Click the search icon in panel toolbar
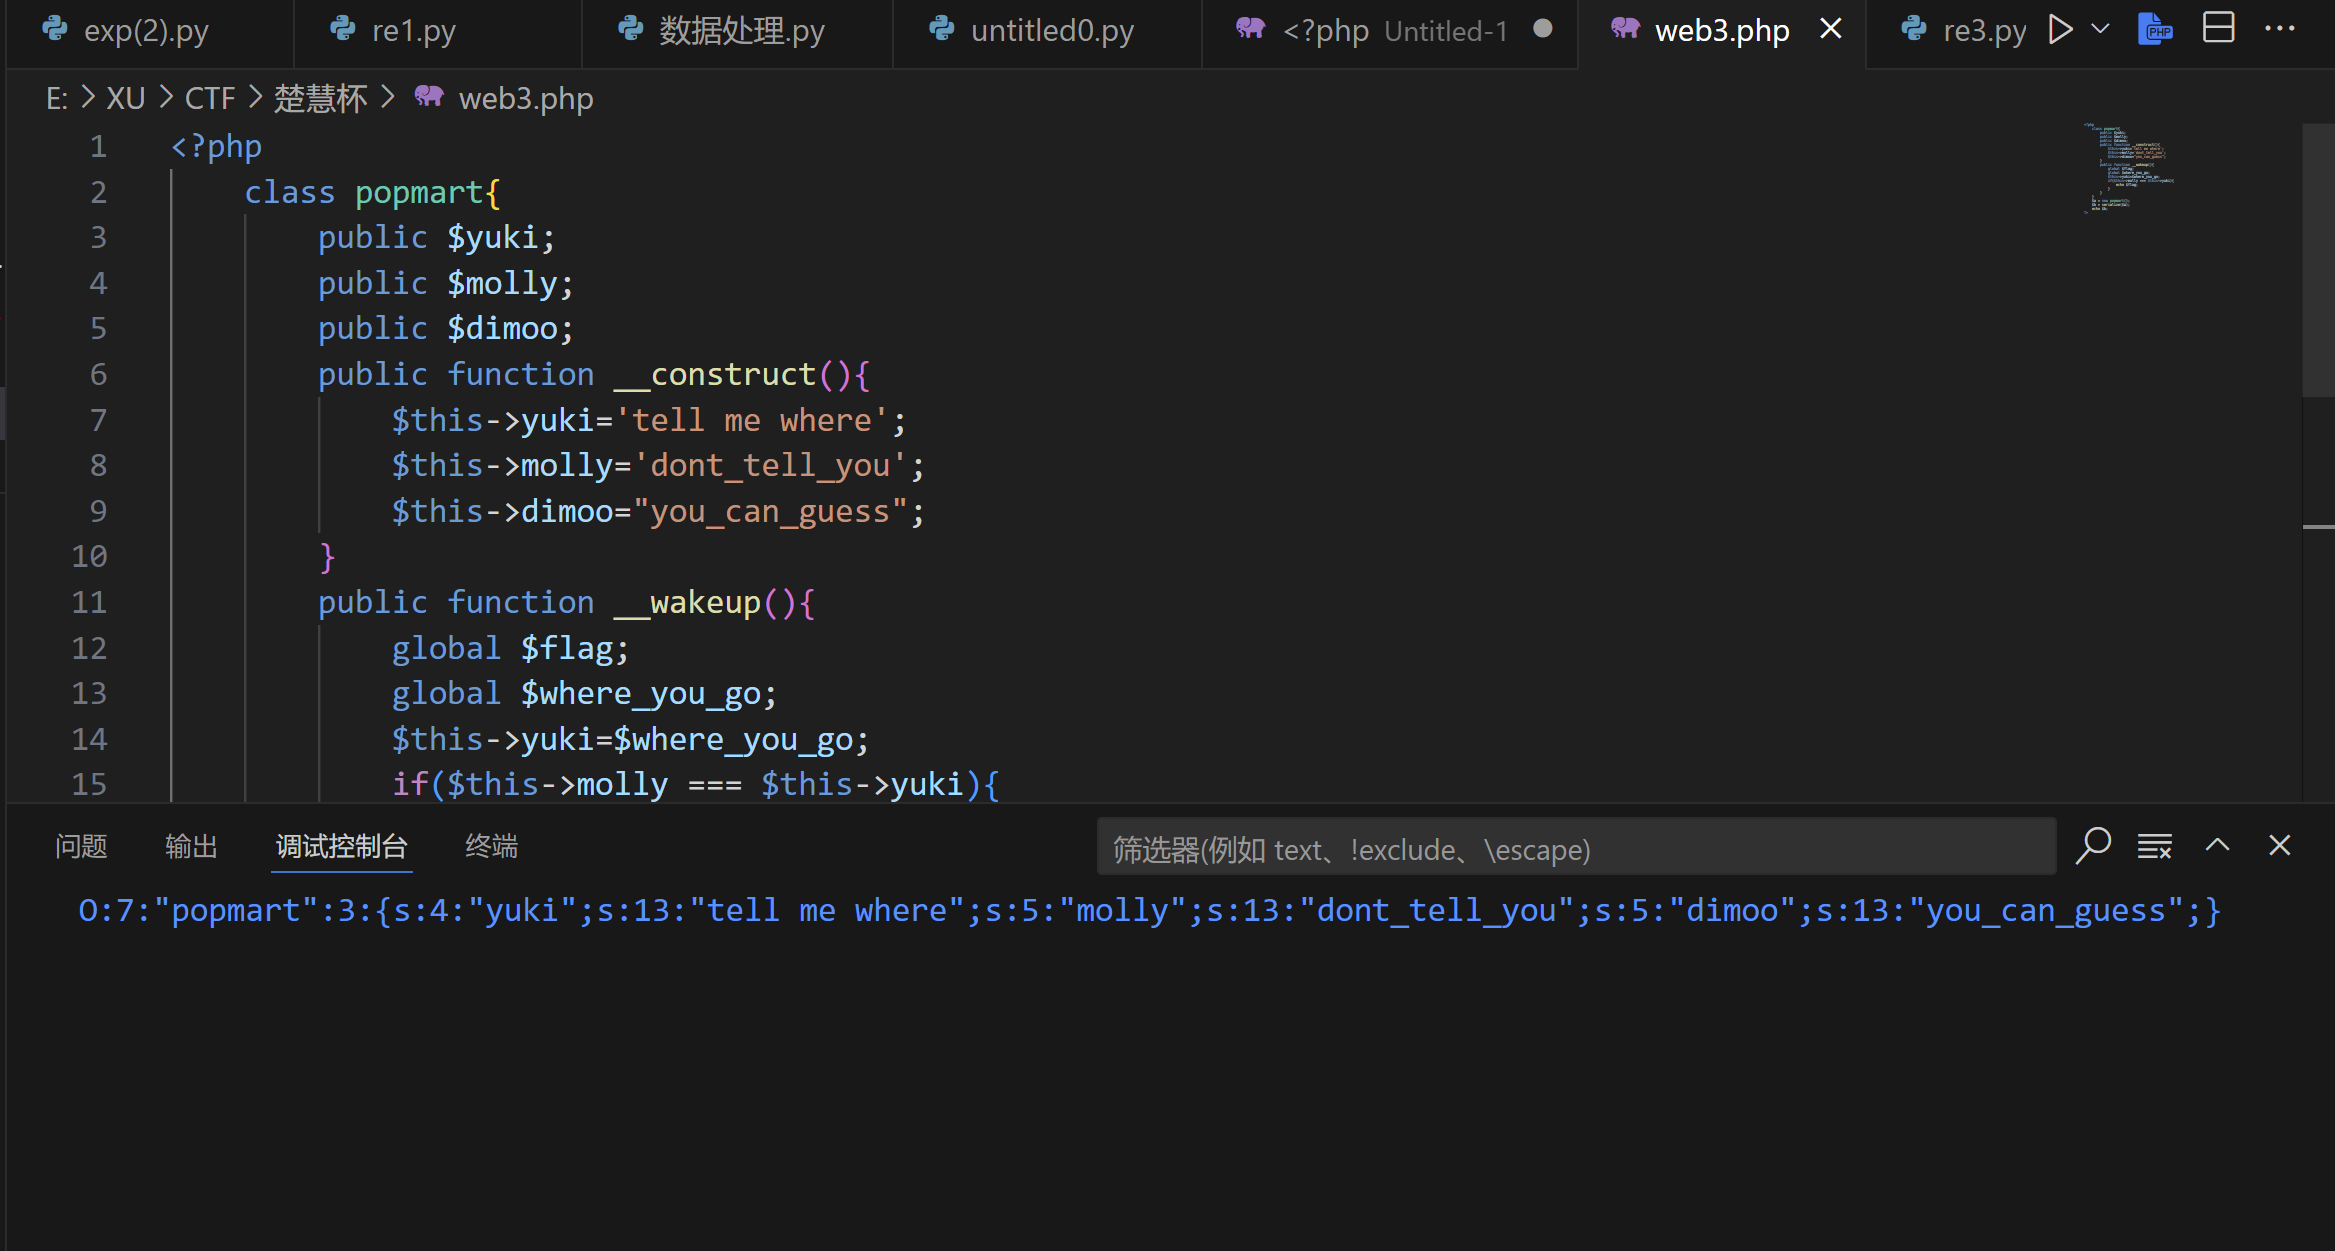2335x1251 pixels. 2093,846
